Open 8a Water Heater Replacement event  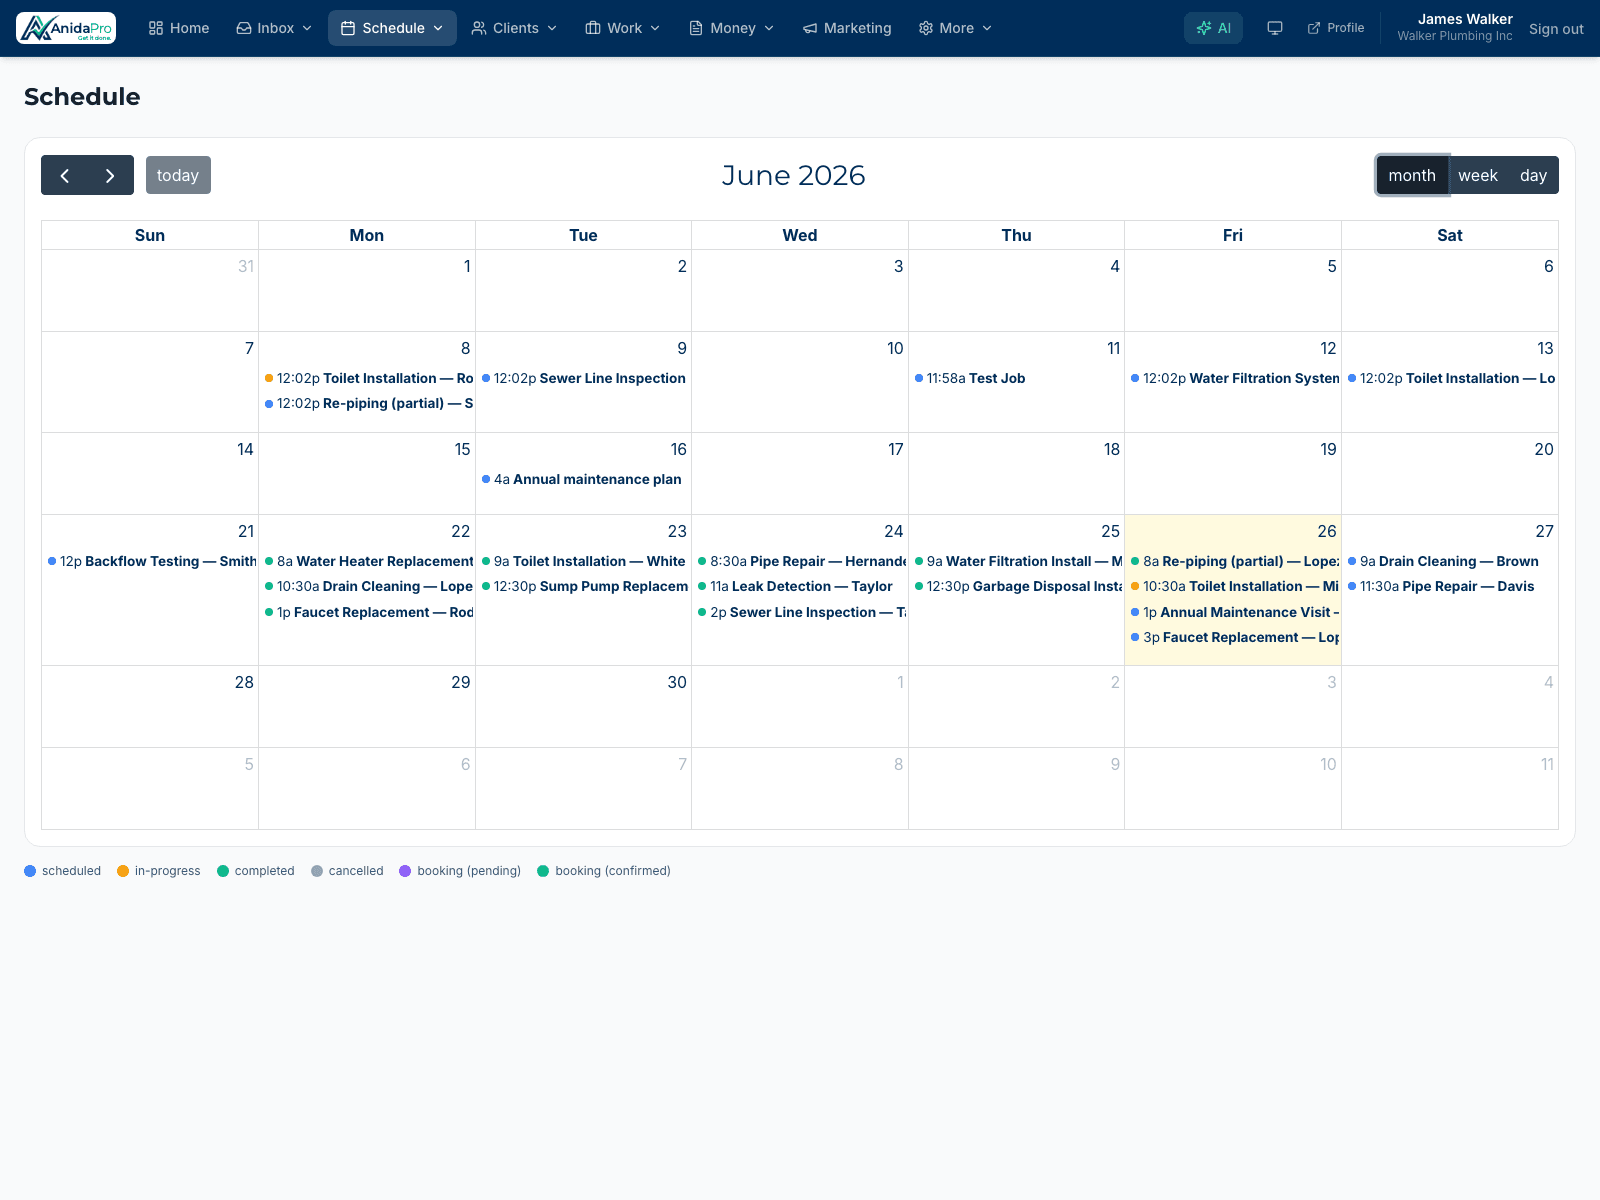tap(367, 561)
